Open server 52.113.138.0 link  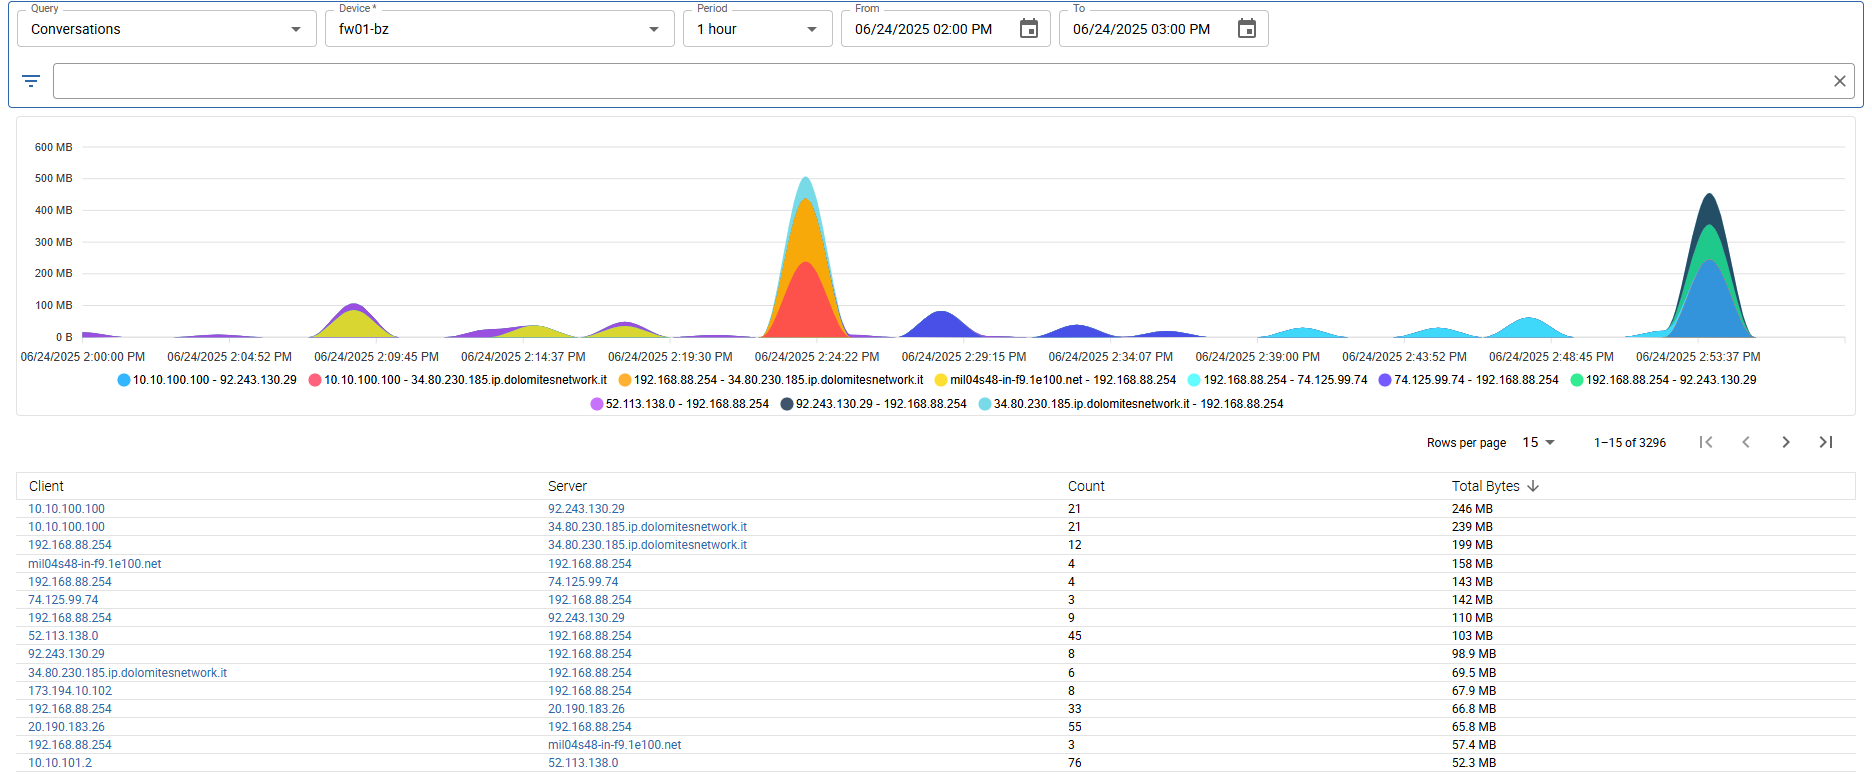[x=583, y=763]
